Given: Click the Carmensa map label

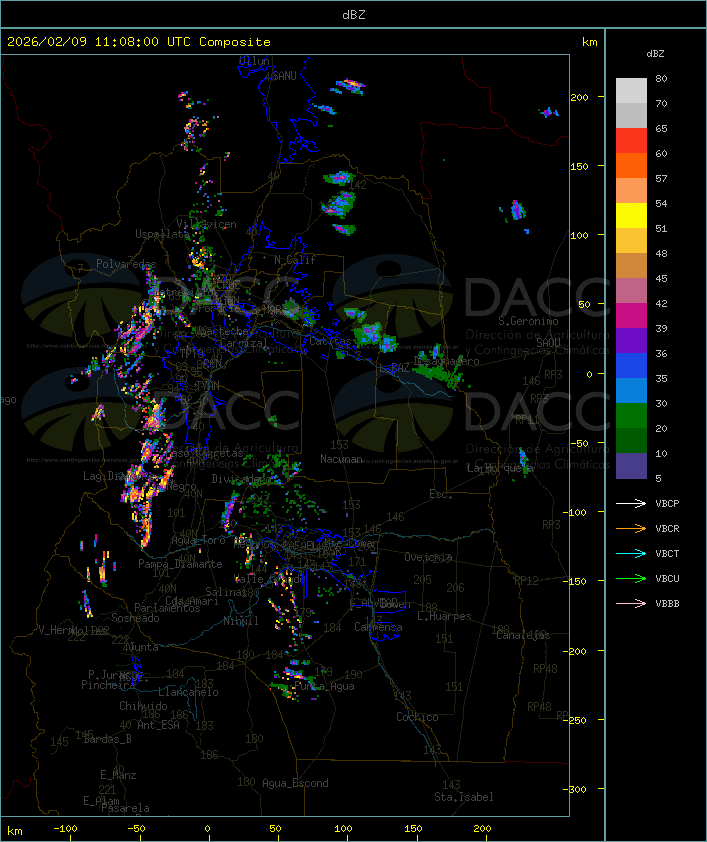Looking at the screenshot, I should point(378,627).
